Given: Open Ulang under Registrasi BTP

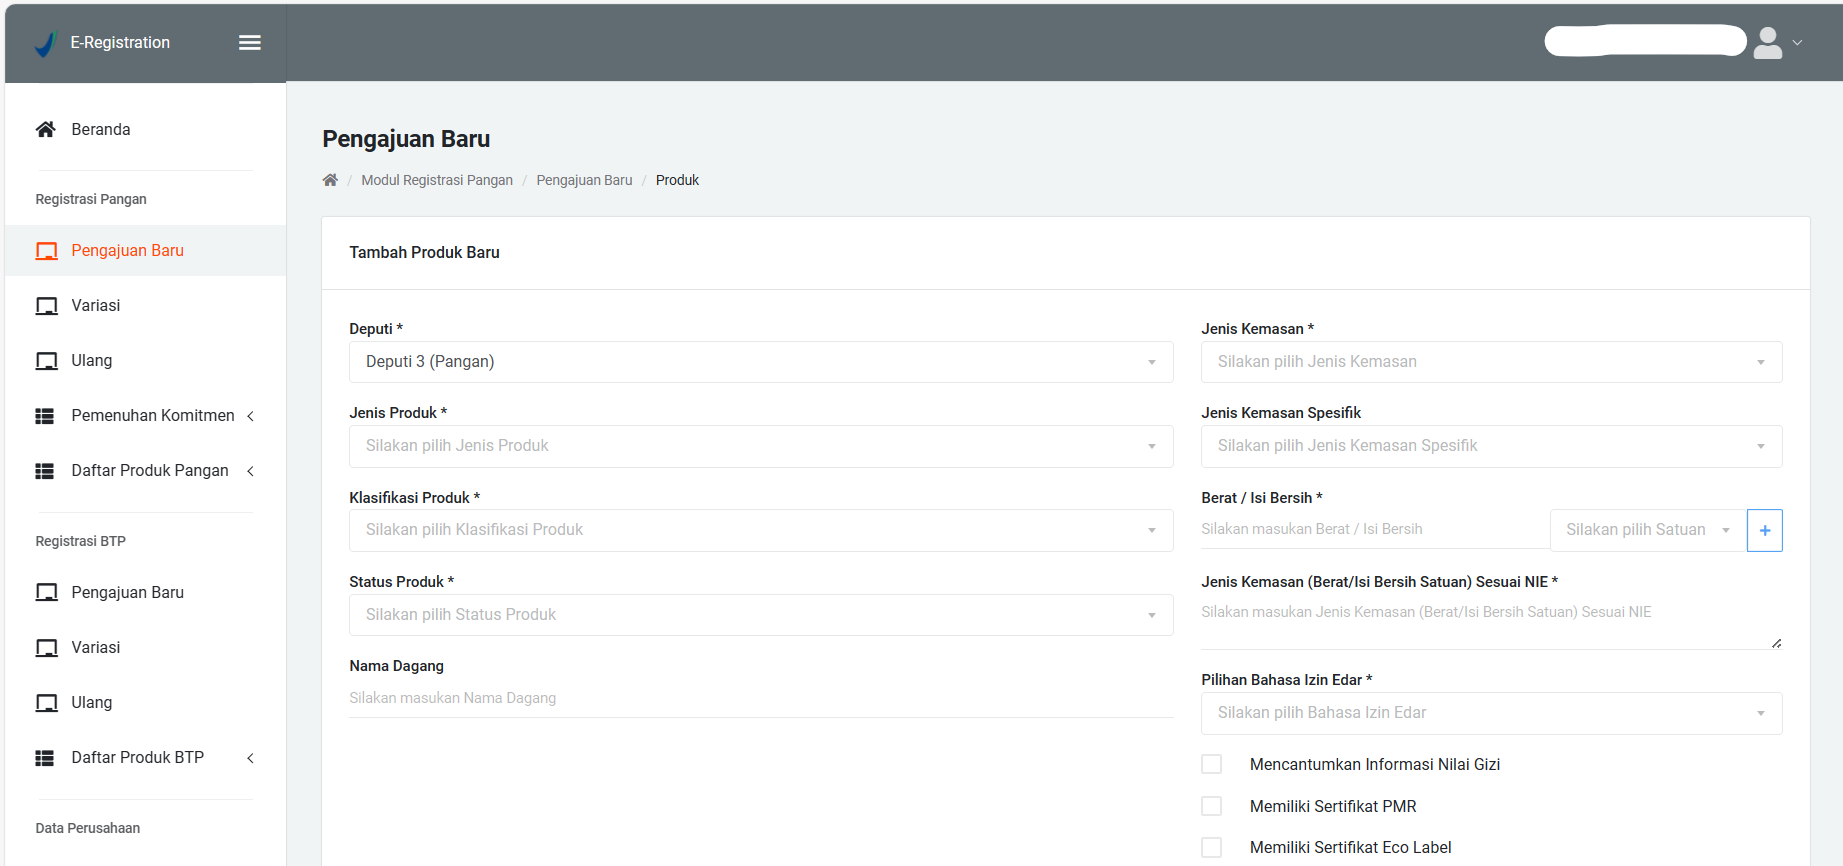Looking at the screenshot, I should 92,703.
